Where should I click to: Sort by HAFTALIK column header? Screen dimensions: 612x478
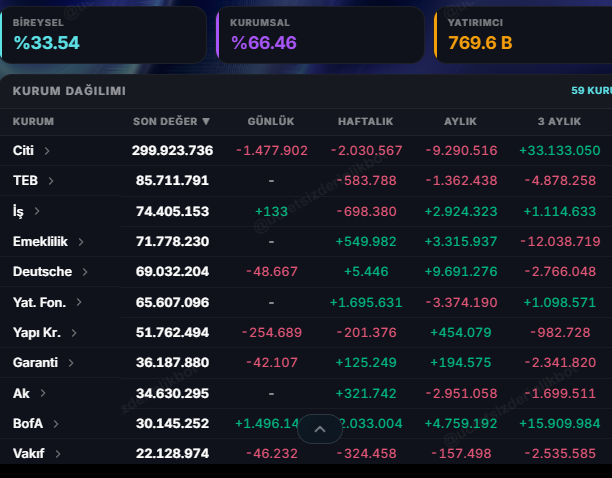click(365, 121)
